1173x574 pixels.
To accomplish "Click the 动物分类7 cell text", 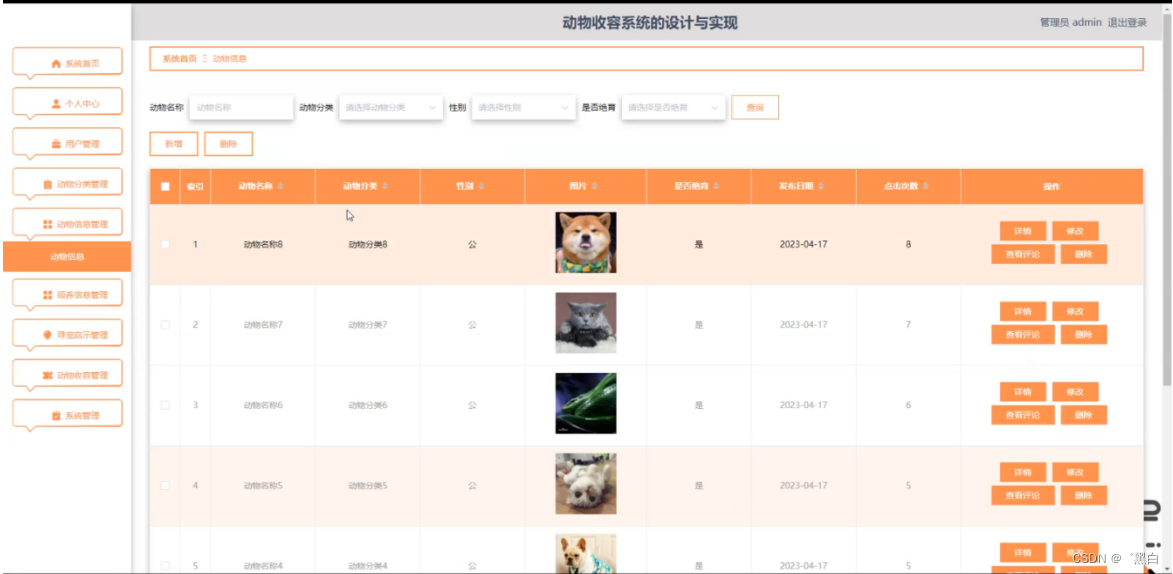I will point(367,325).
